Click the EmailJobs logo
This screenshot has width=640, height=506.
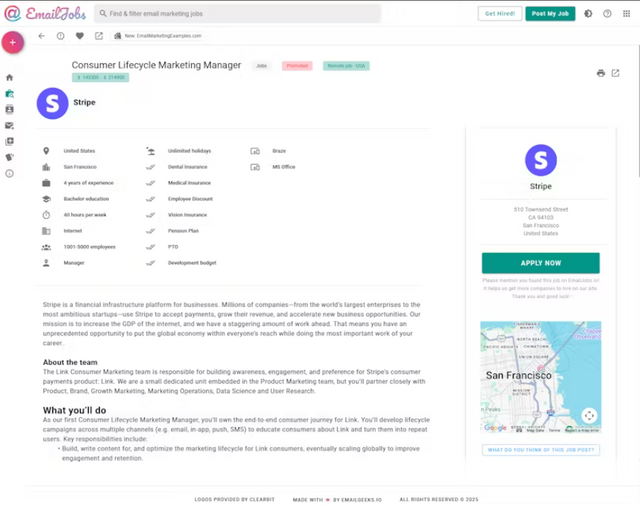(45, 13)
